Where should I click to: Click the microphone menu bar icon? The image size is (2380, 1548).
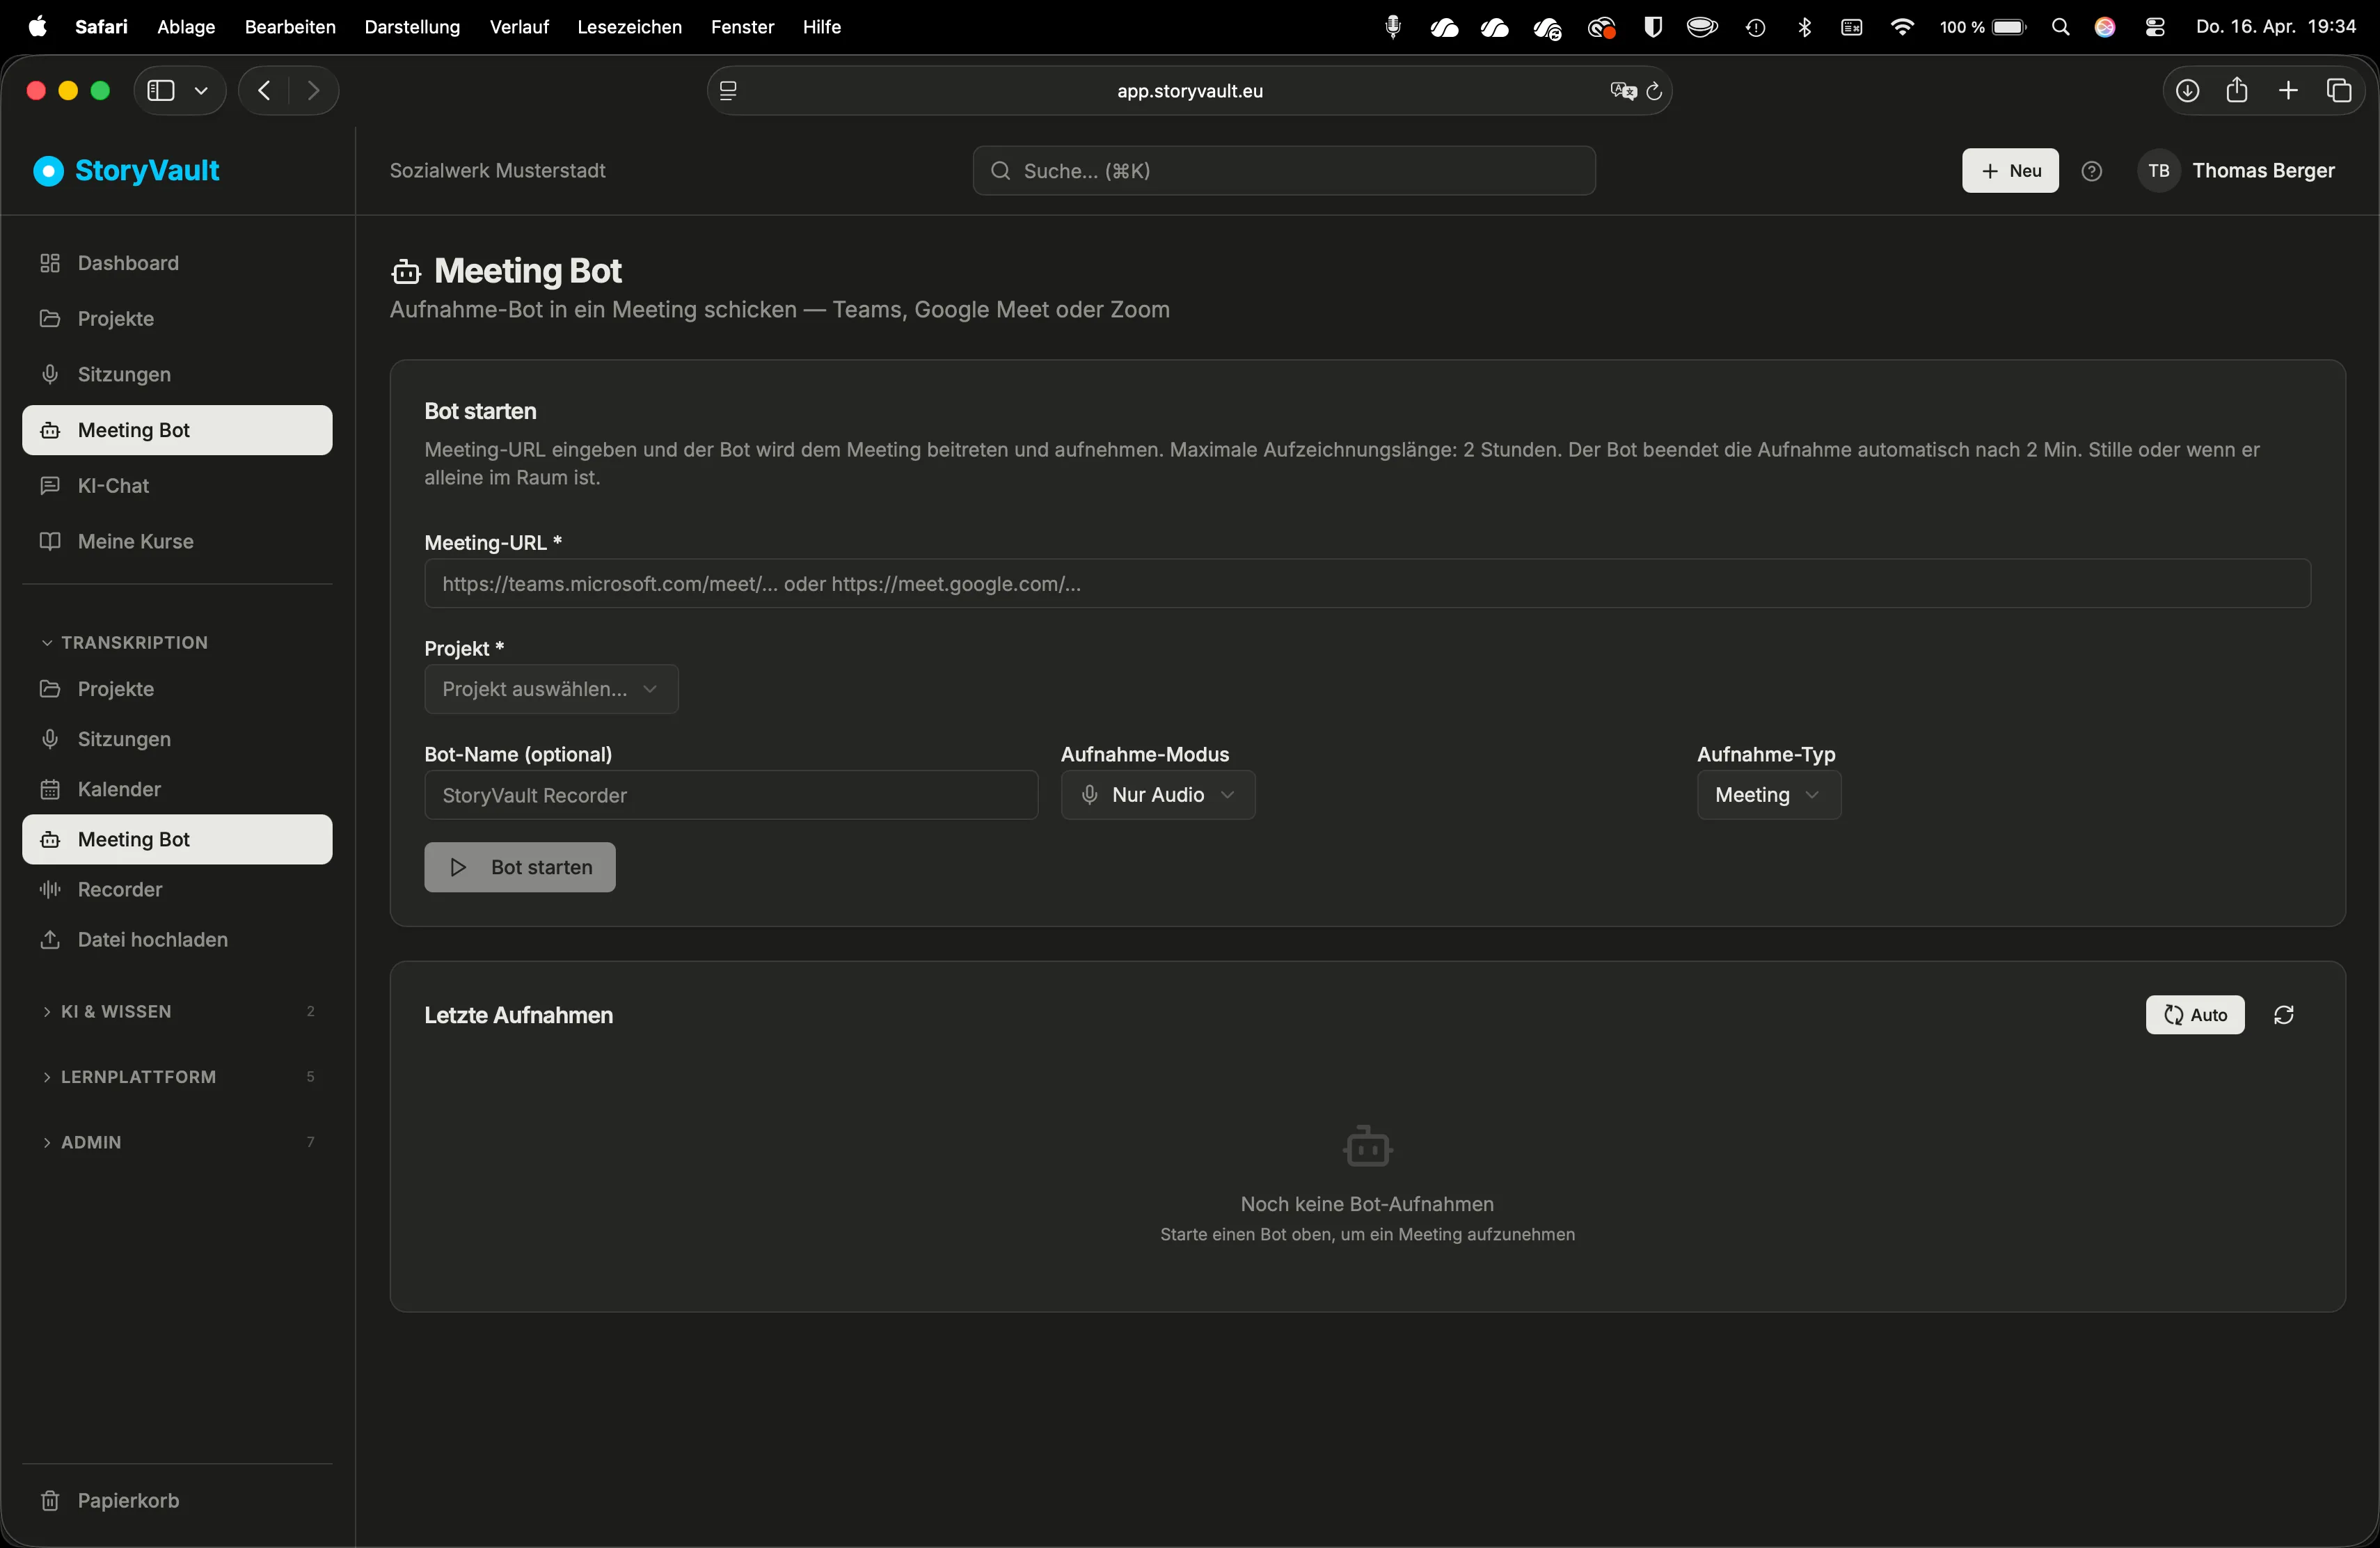(1393, 28)
